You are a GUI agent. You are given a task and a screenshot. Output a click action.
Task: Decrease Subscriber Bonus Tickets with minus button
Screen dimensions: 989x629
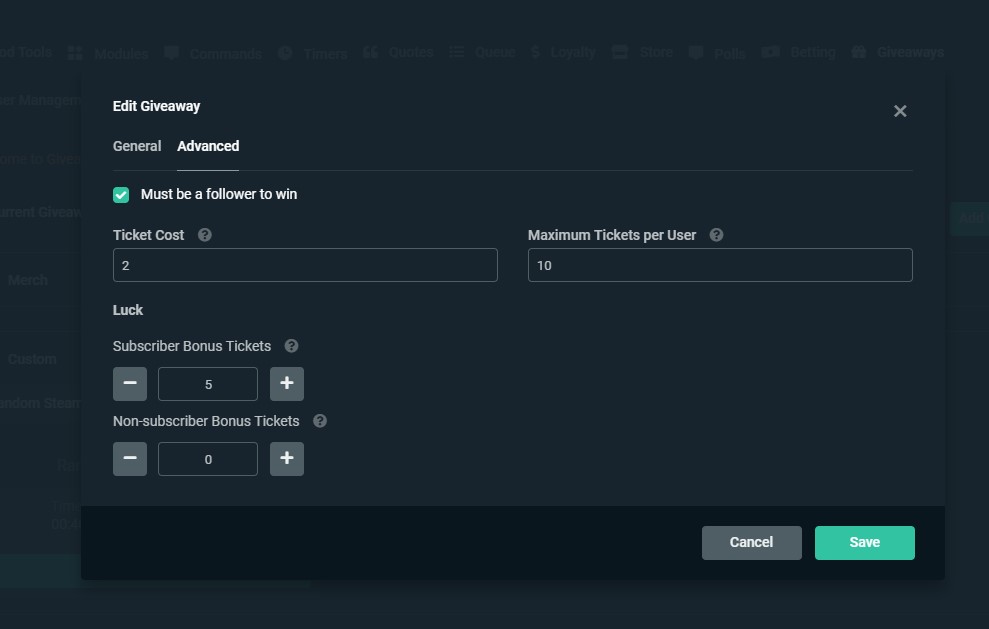tap(130, 384)
